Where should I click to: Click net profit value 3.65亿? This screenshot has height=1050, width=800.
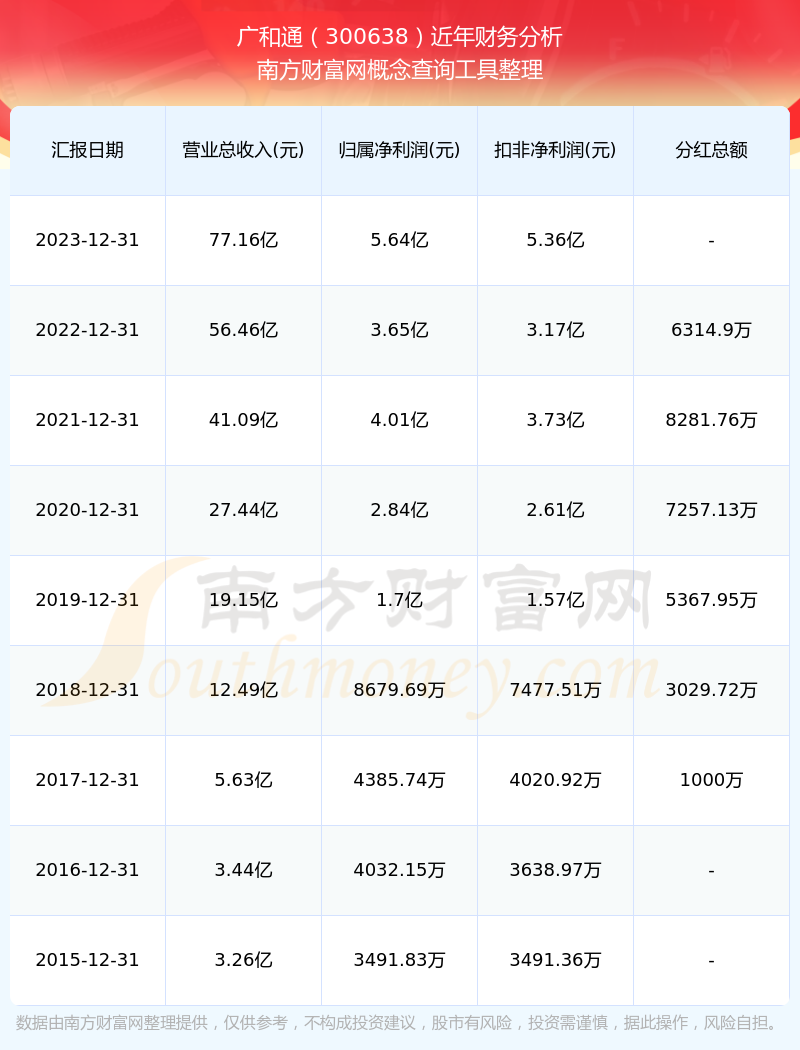coord(400,330)
